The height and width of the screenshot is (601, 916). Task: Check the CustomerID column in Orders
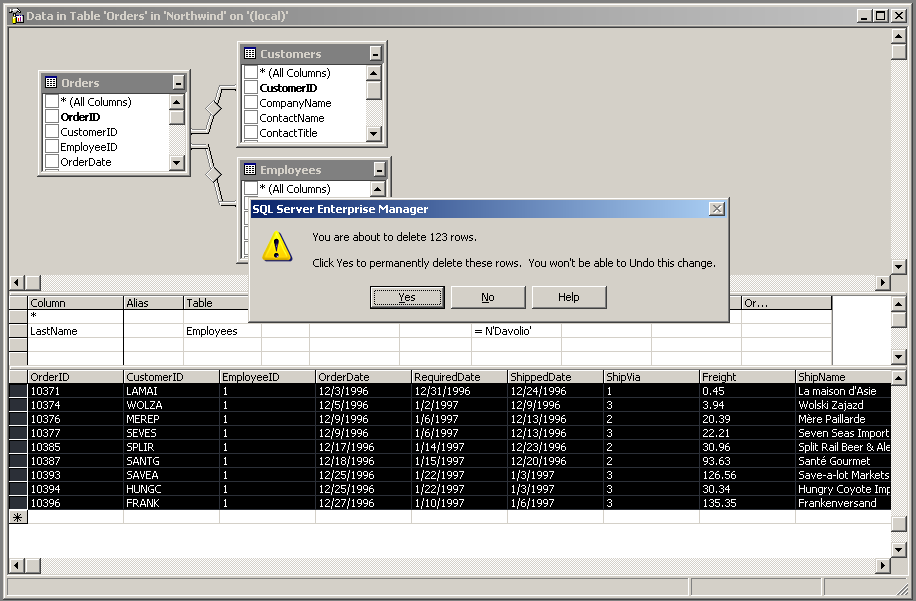click(x=51, y=131)
